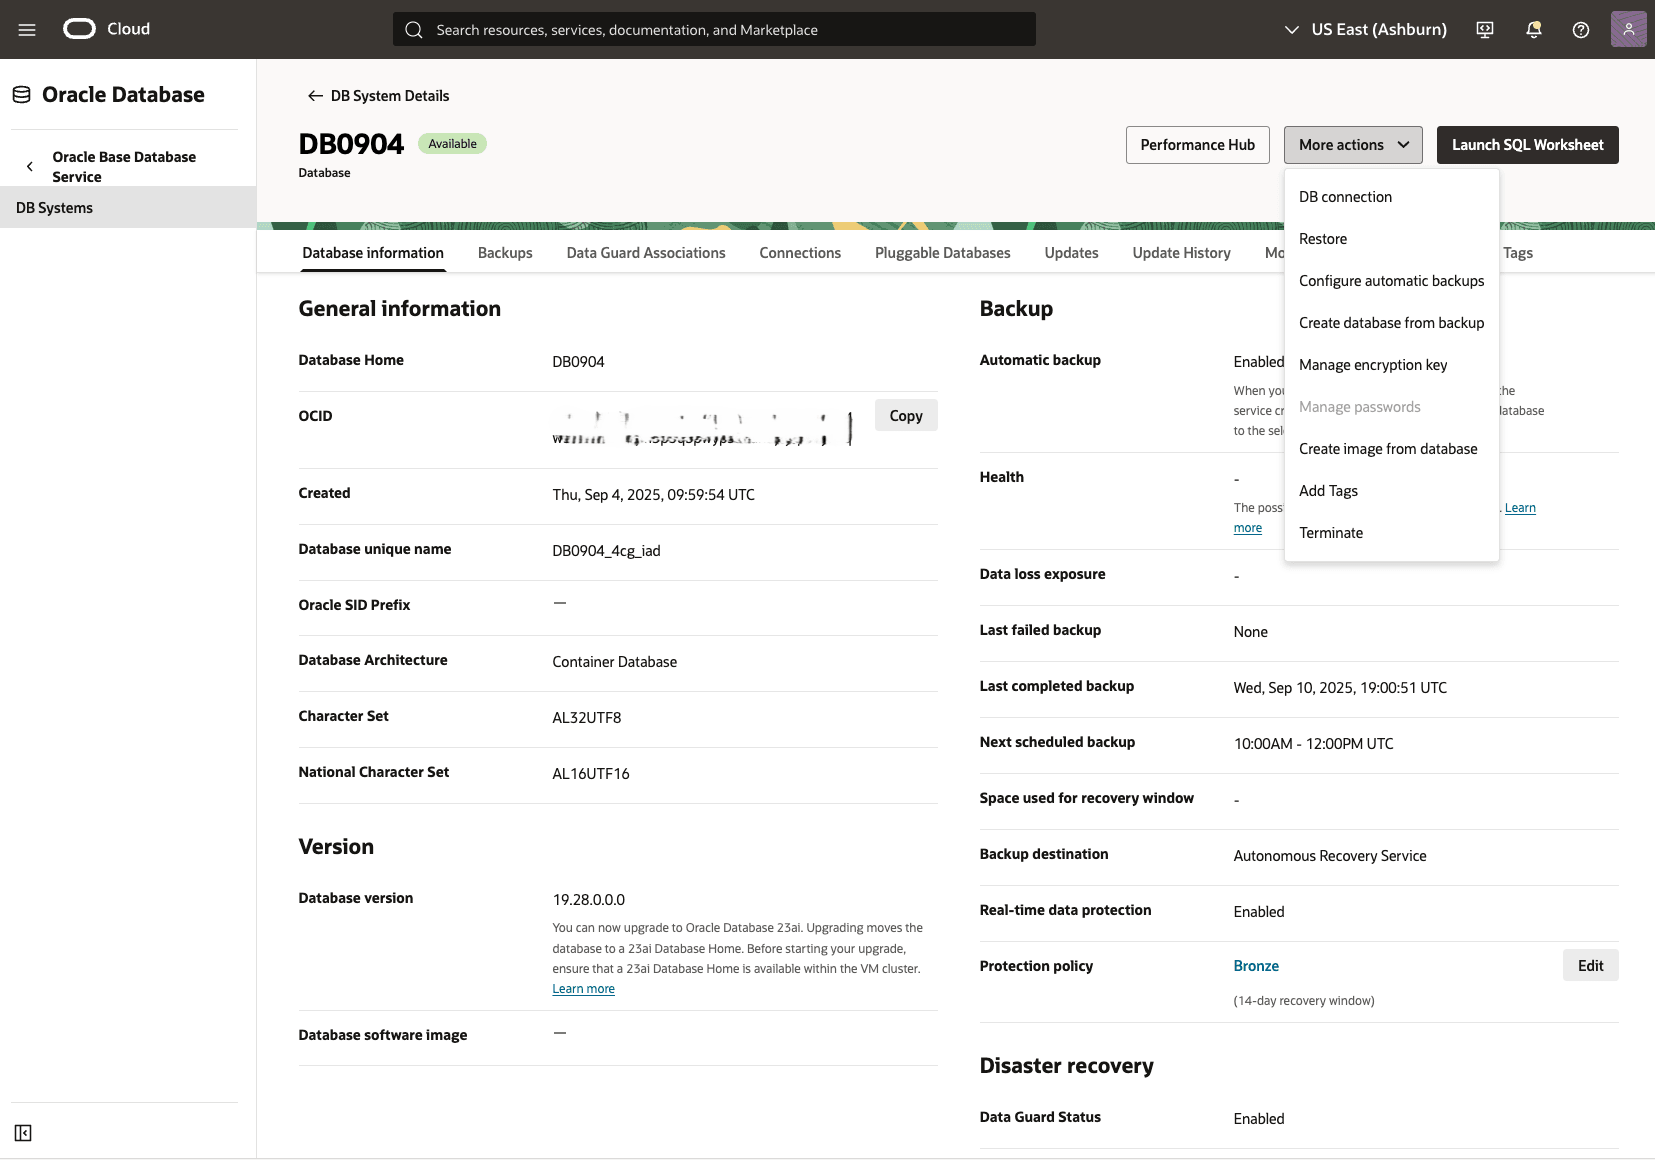The height and width of the screenshot is (1160, 1655).
Task: Click the back arrow to DB System Details
Action: [x=314, y=95]
